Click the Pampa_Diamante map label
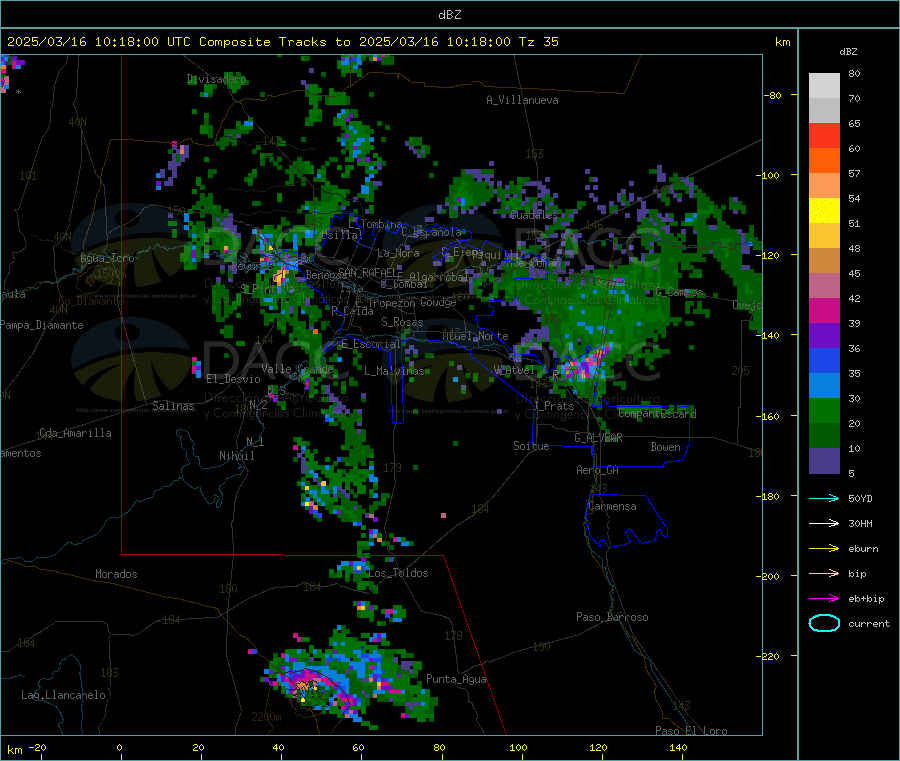The image size is (900, 761). click(41, 325)
